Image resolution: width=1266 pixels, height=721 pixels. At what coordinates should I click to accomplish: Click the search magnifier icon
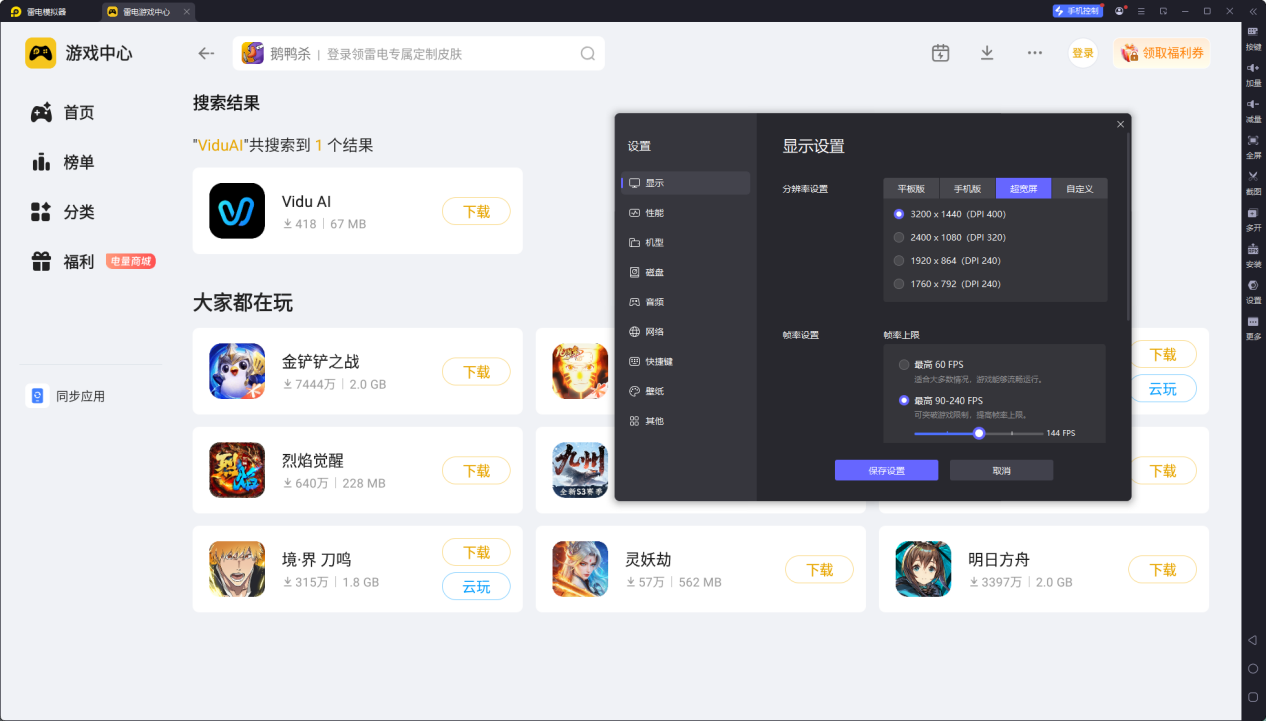[x=588, y=53]
